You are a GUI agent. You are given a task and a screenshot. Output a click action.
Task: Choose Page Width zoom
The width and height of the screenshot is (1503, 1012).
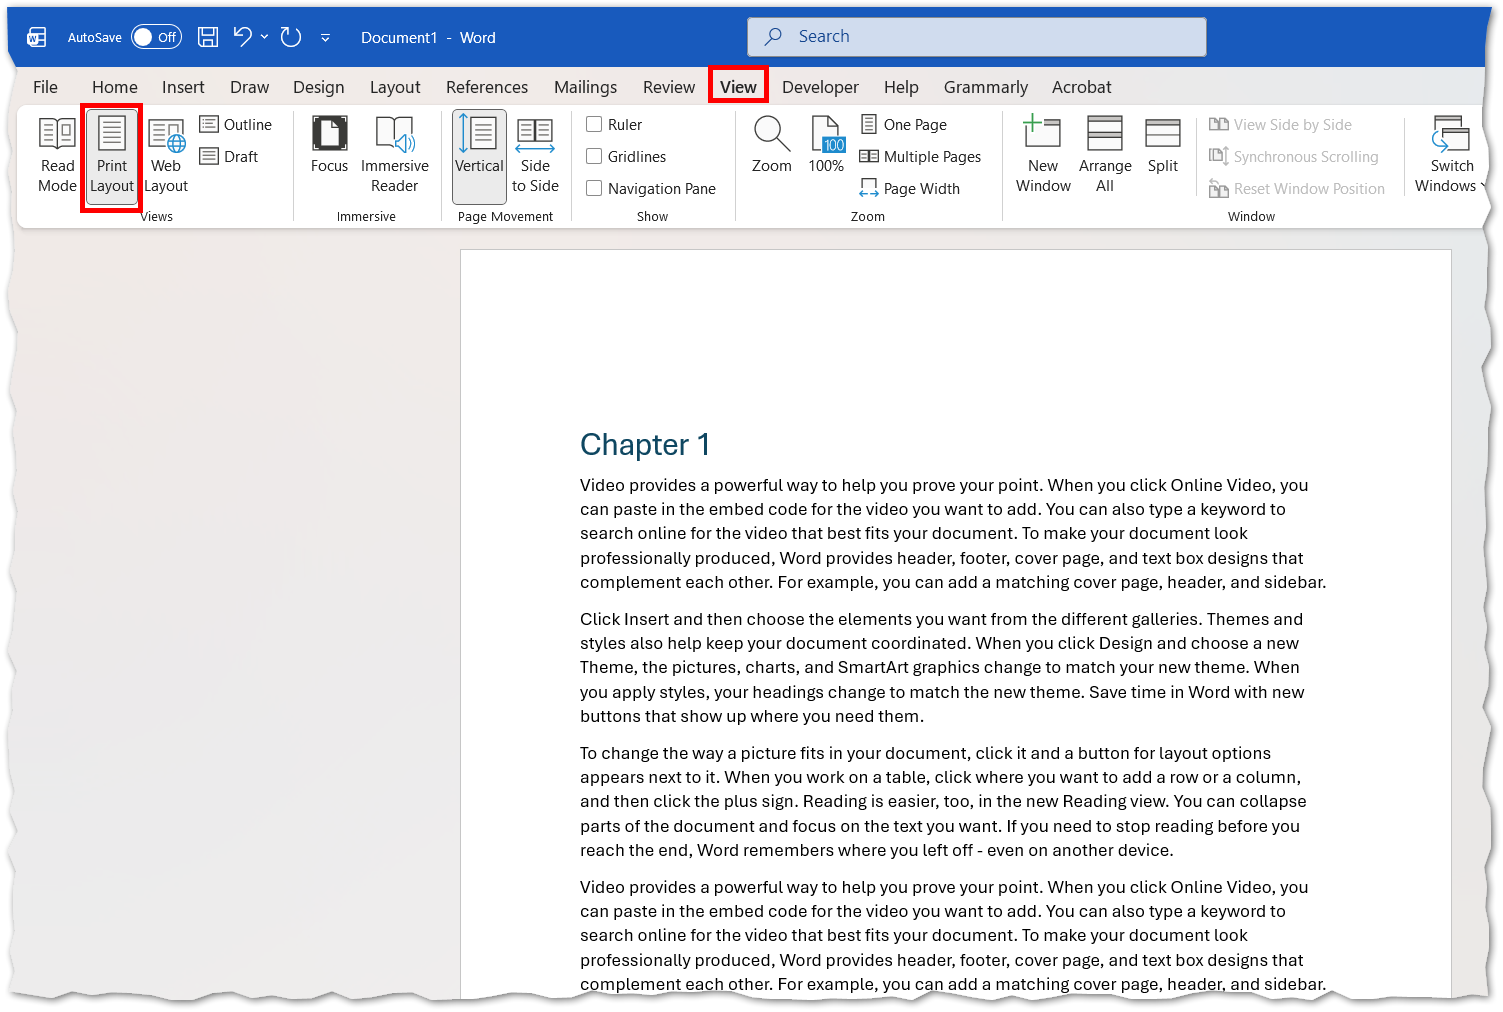910,188
